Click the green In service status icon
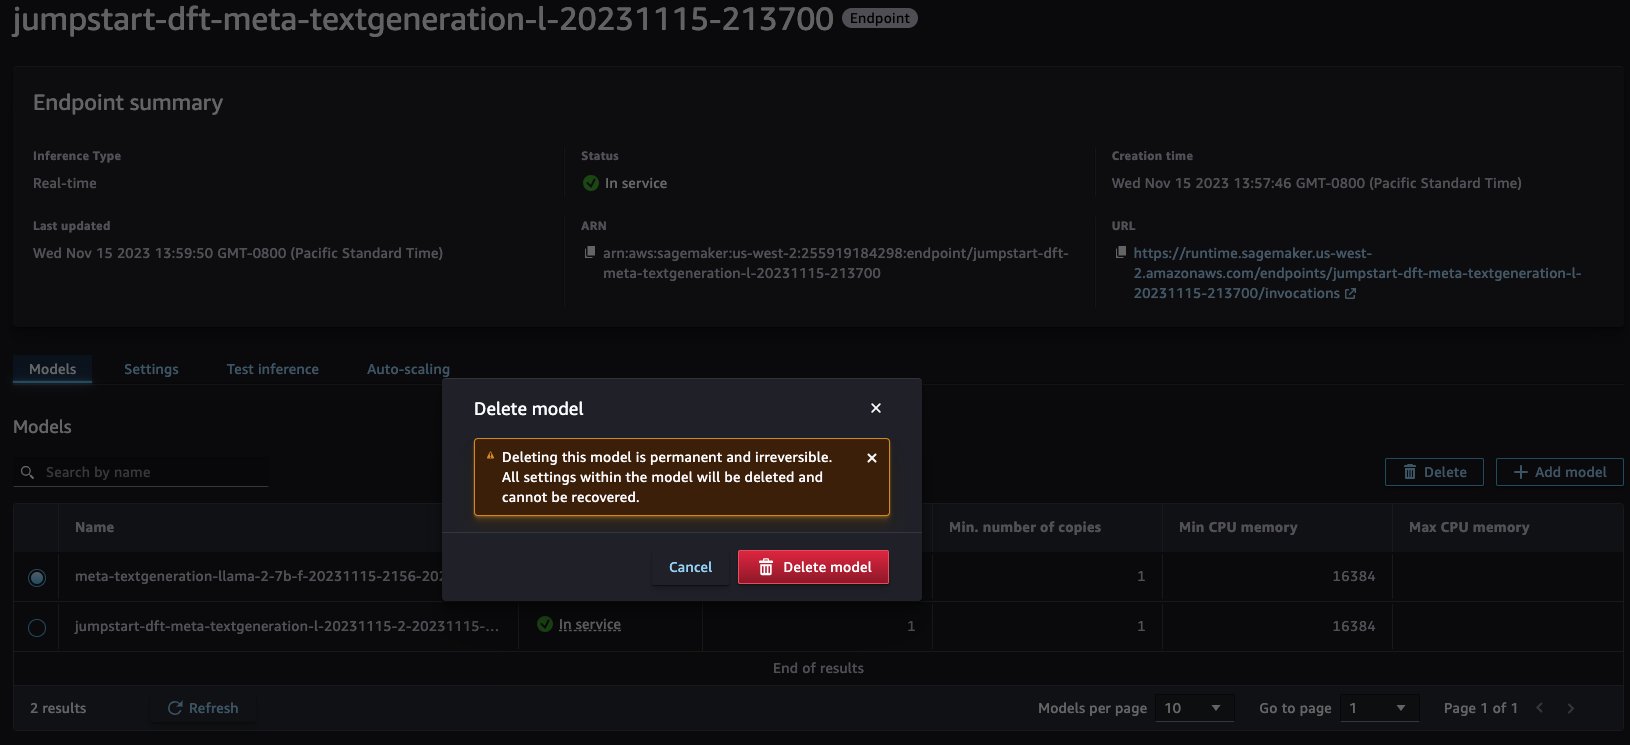Viewport: 1630px width, 745px height. point(591,183)
